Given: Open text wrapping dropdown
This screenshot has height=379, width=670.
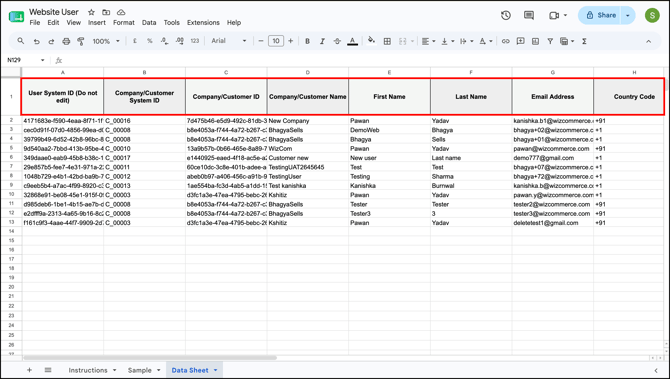Looking at the screenshot, I should pyautogui.click(x=466, y=41).
